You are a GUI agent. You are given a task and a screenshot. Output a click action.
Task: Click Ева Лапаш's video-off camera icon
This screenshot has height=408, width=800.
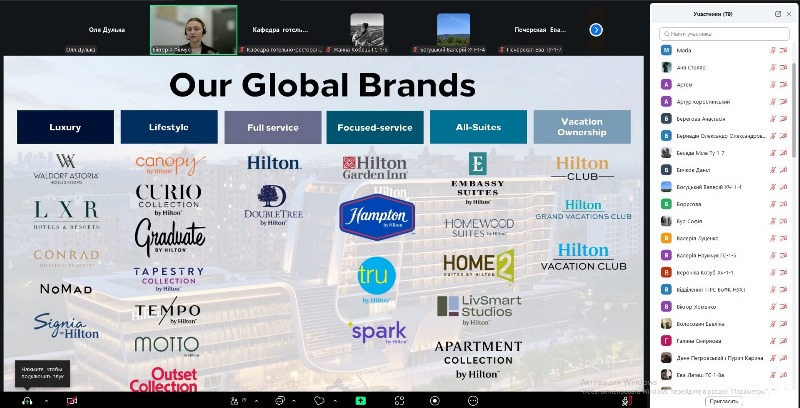784,375
